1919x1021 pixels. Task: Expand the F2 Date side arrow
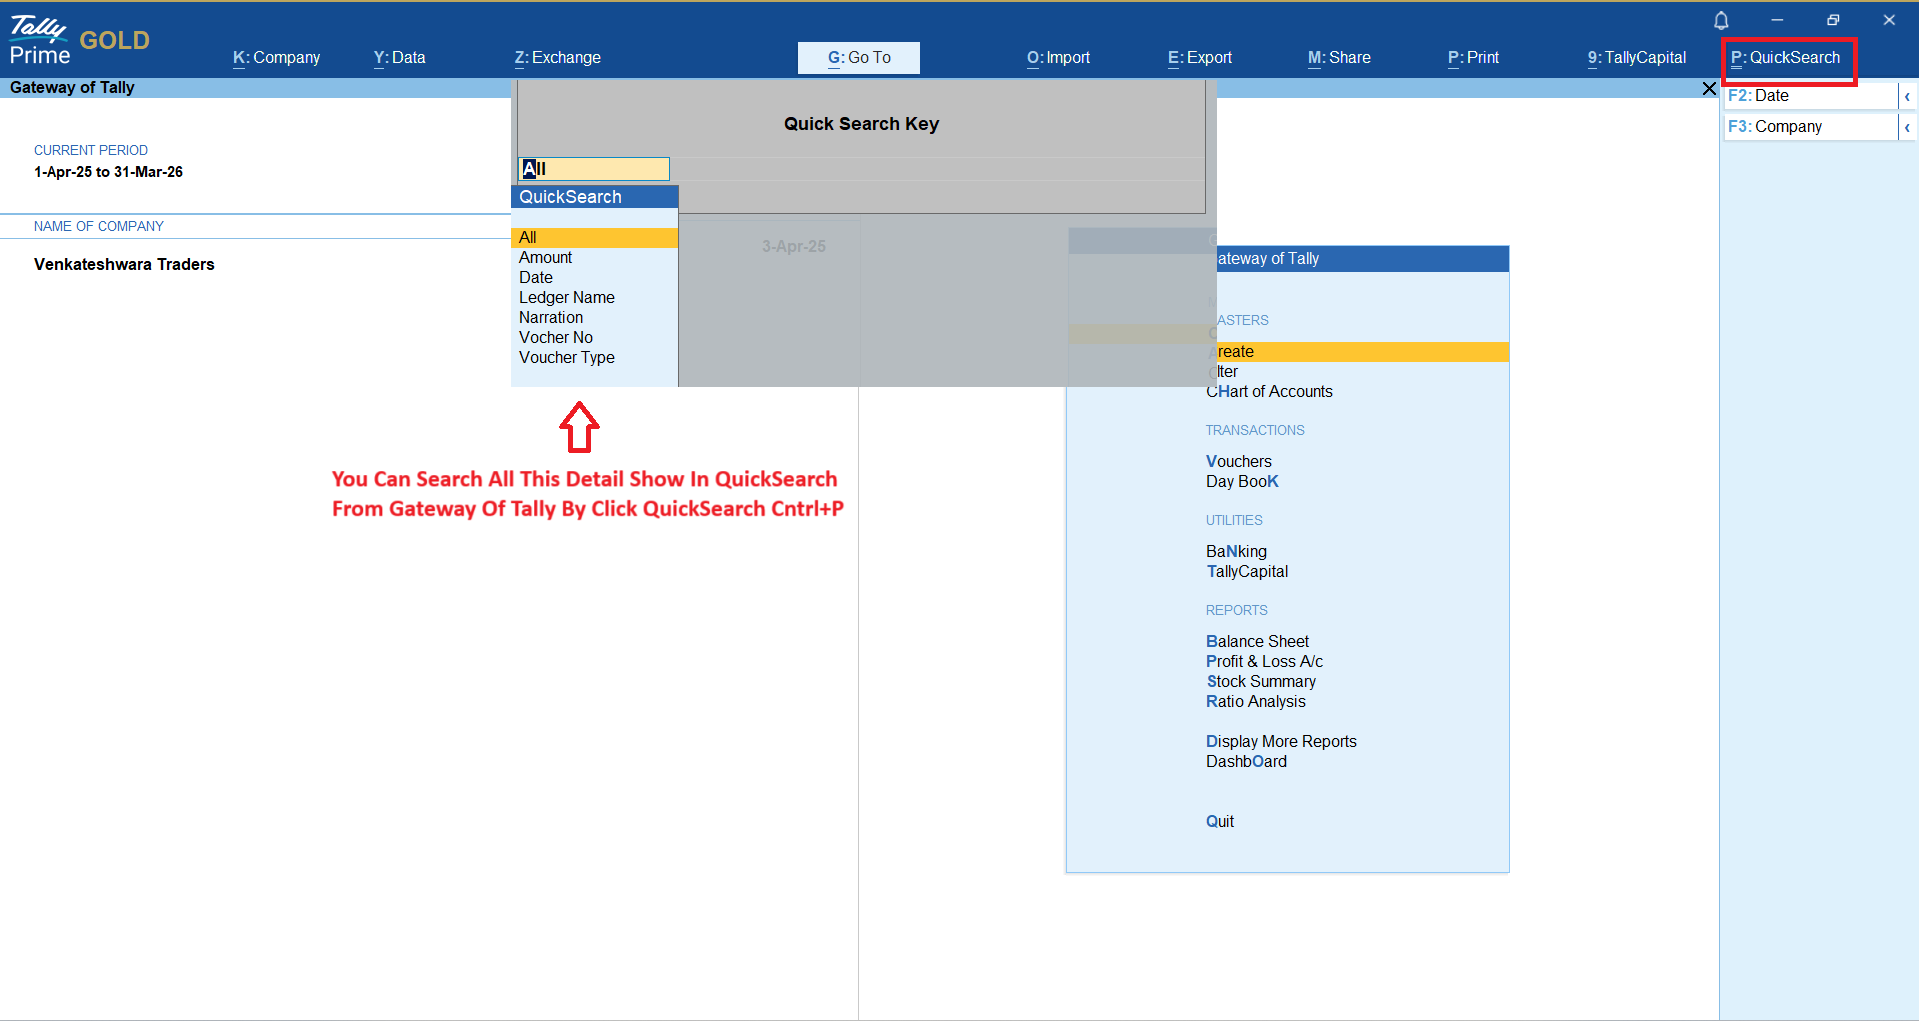(x=1907, y=97)
